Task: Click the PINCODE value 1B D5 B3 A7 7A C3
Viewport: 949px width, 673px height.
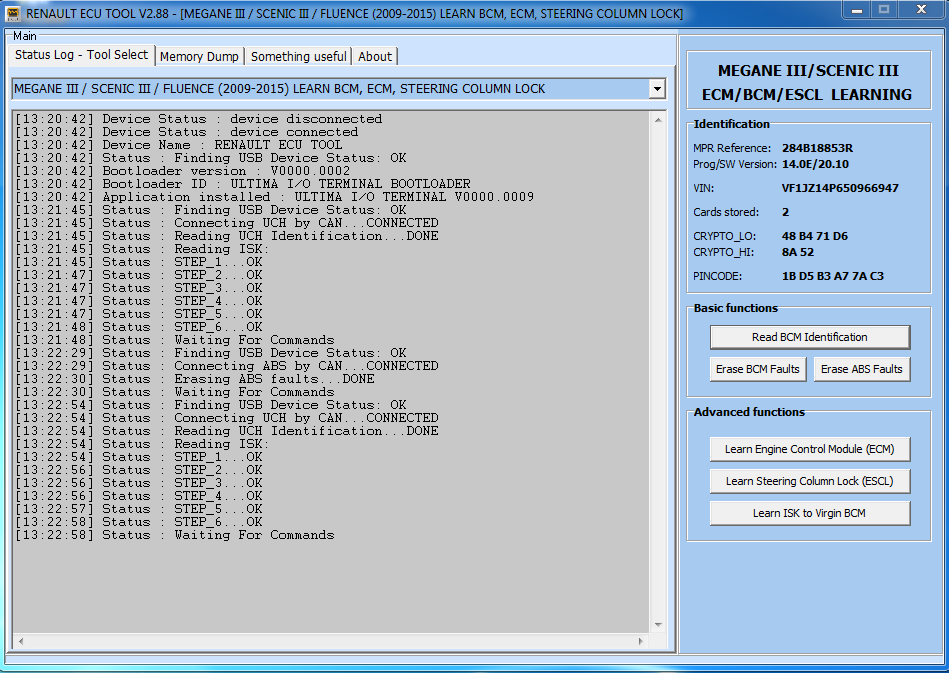Action: (x=833, y=277)
